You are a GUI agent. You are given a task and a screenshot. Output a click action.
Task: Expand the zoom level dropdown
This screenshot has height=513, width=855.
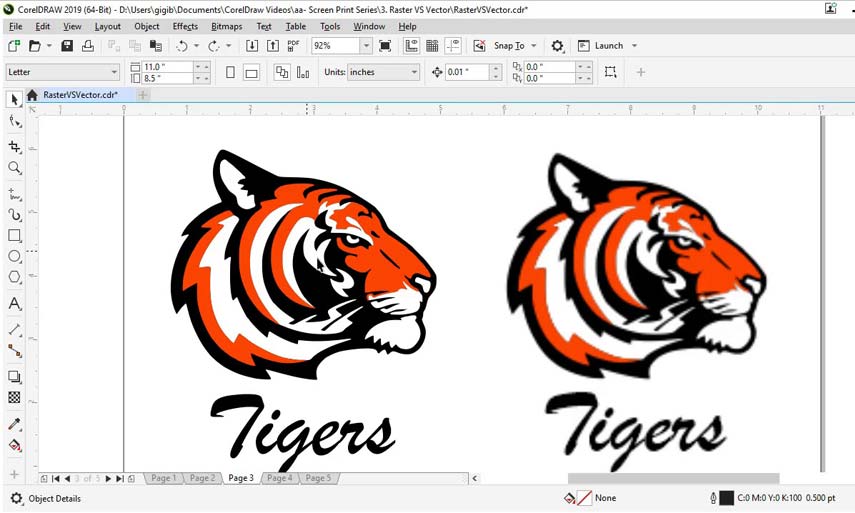[366, 46]
